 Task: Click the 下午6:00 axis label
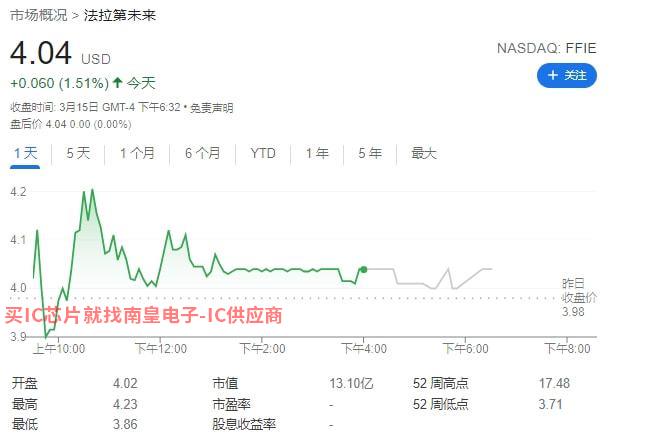[x=466, y=349]
